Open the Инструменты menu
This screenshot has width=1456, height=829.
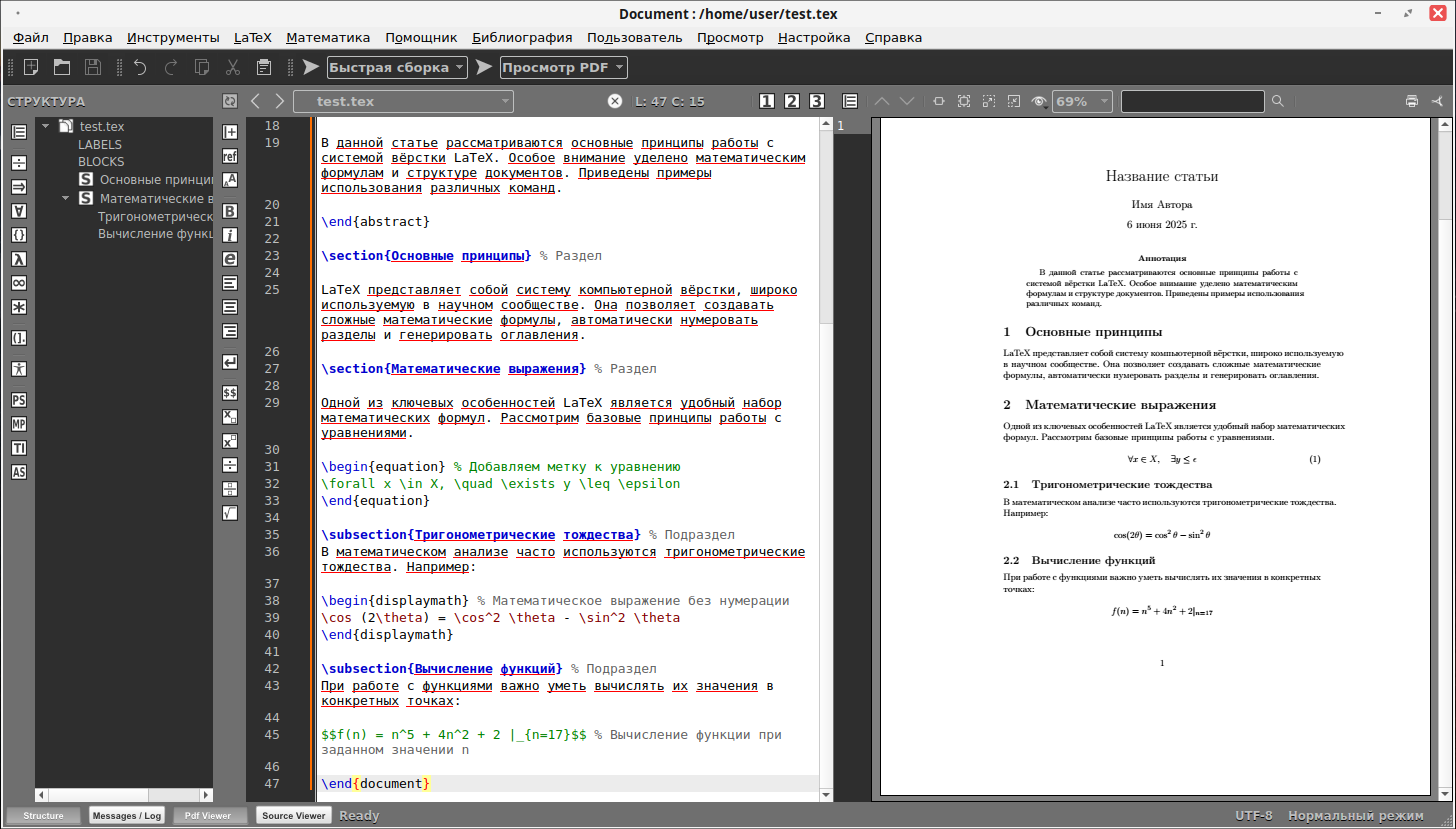(x=173, y=37)
